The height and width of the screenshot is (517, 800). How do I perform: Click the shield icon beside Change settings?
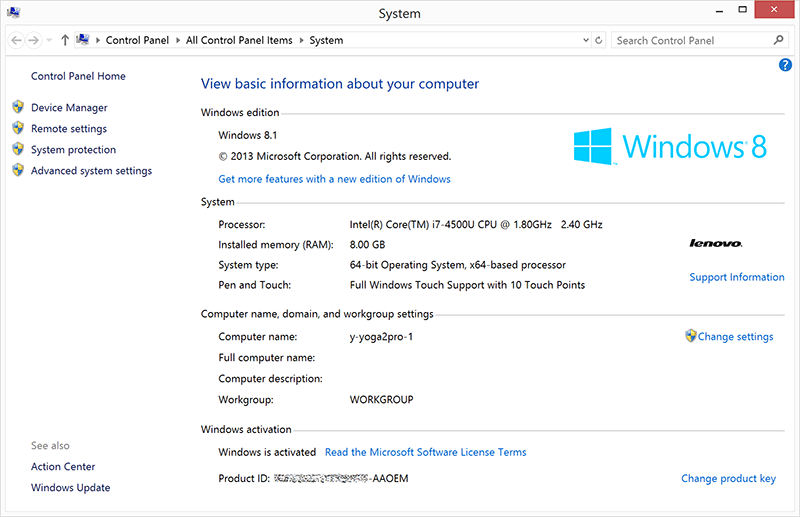[x=691, y=335]
